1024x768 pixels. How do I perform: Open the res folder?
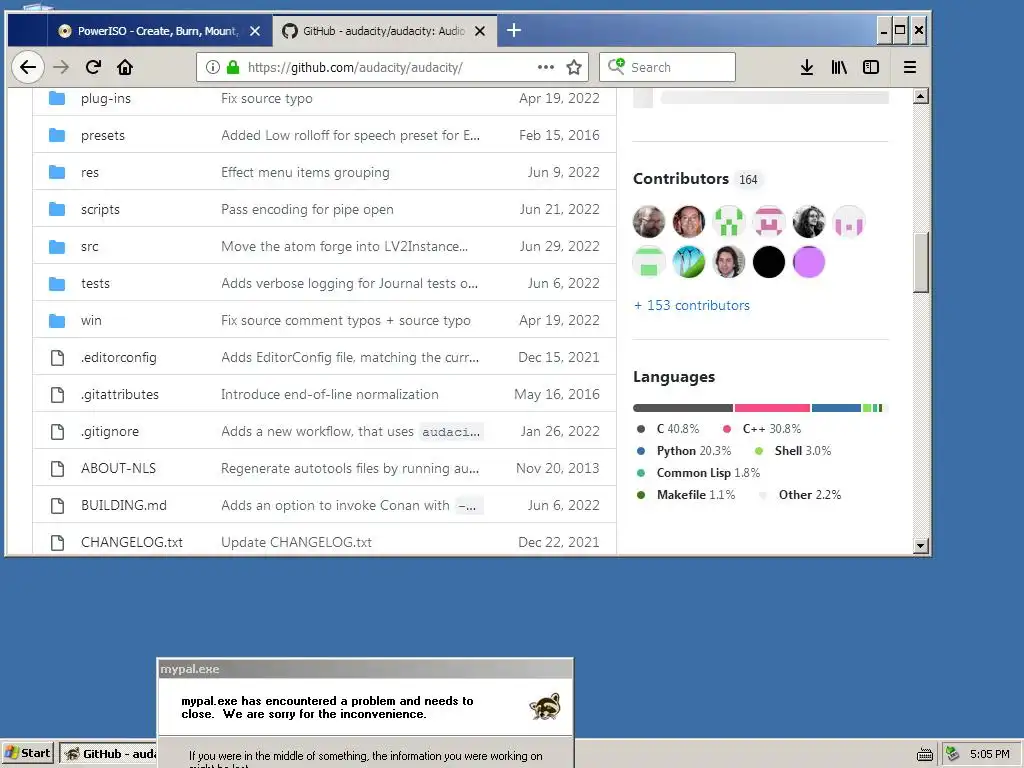tap(89, 172)
